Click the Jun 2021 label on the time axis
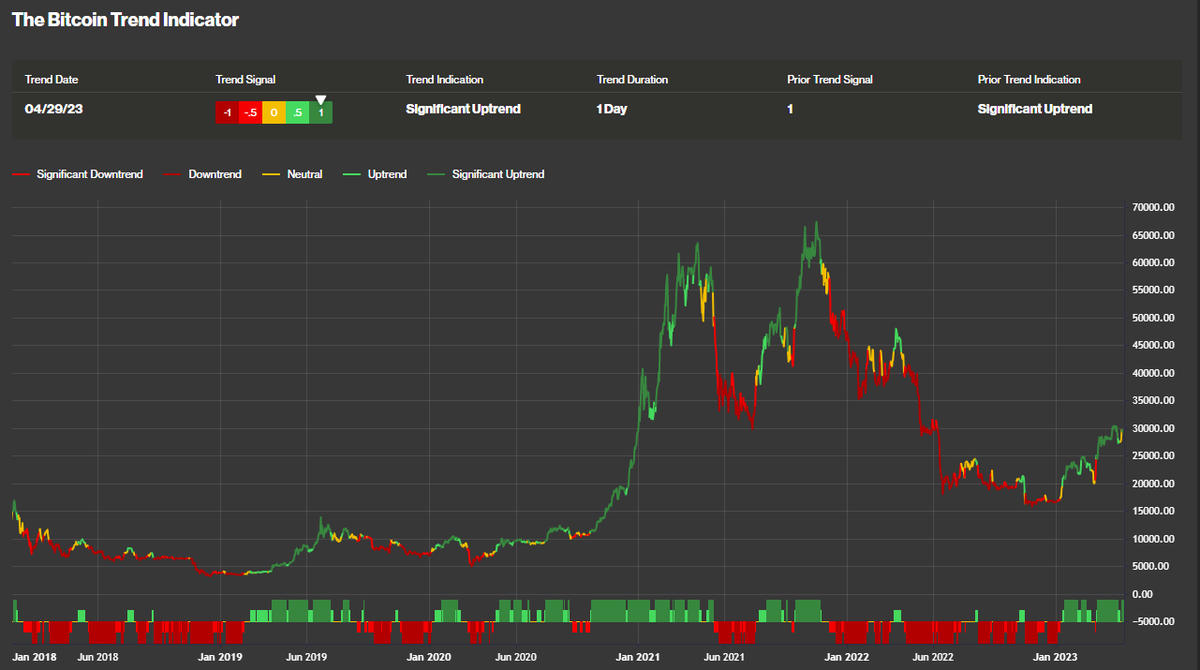1200x670 pixels. point(725,657)
